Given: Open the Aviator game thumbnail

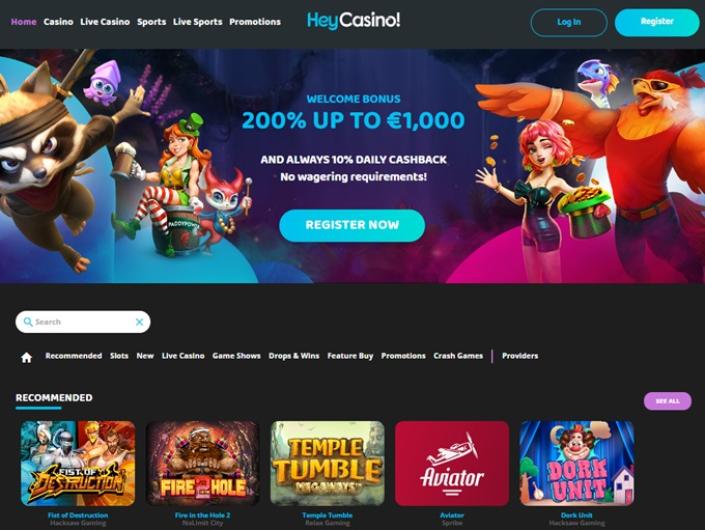Looking at the screenshot, I should pos(452,463).
